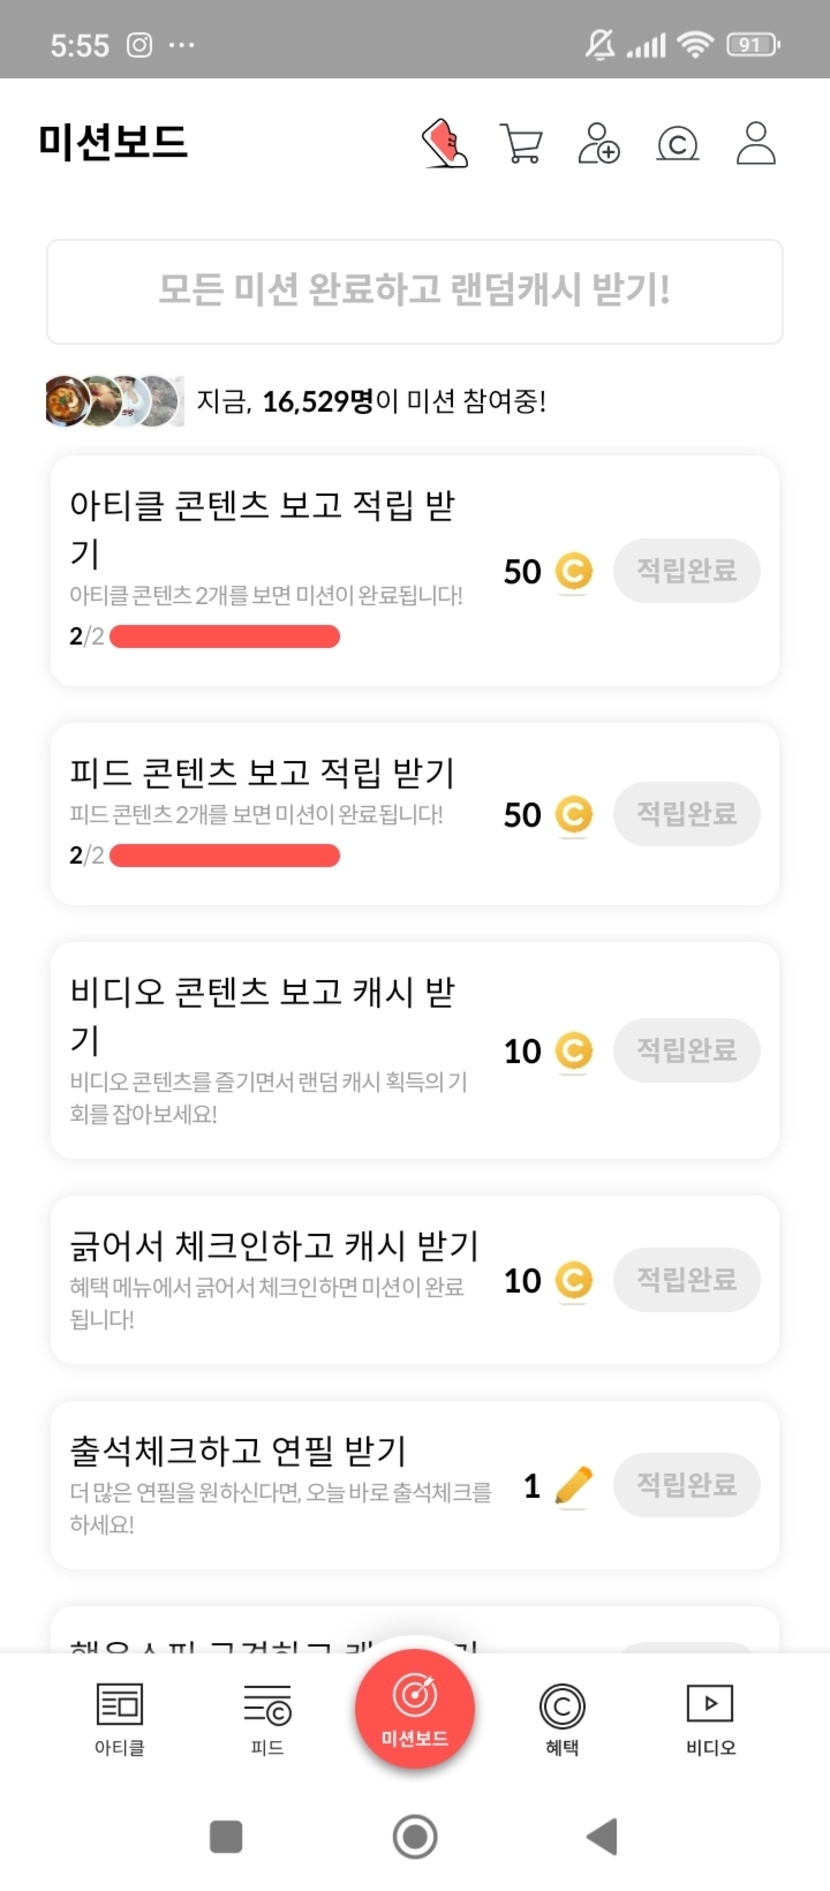Open the shopping cart
This screenshot has height=1891, width=830.
point(521,143)
